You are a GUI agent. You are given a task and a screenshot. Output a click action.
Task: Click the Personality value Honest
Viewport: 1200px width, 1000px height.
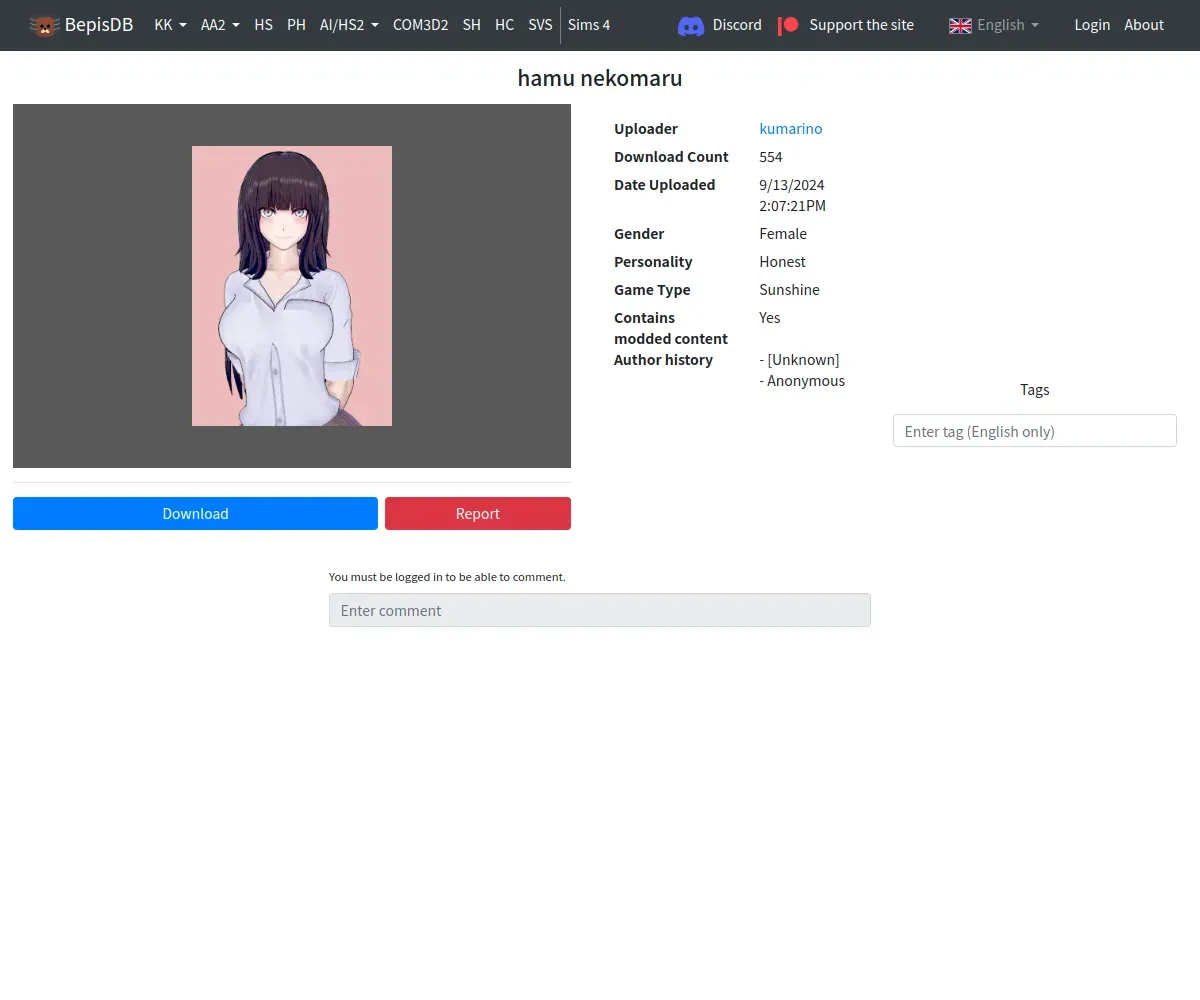click(x=782, y=262)
